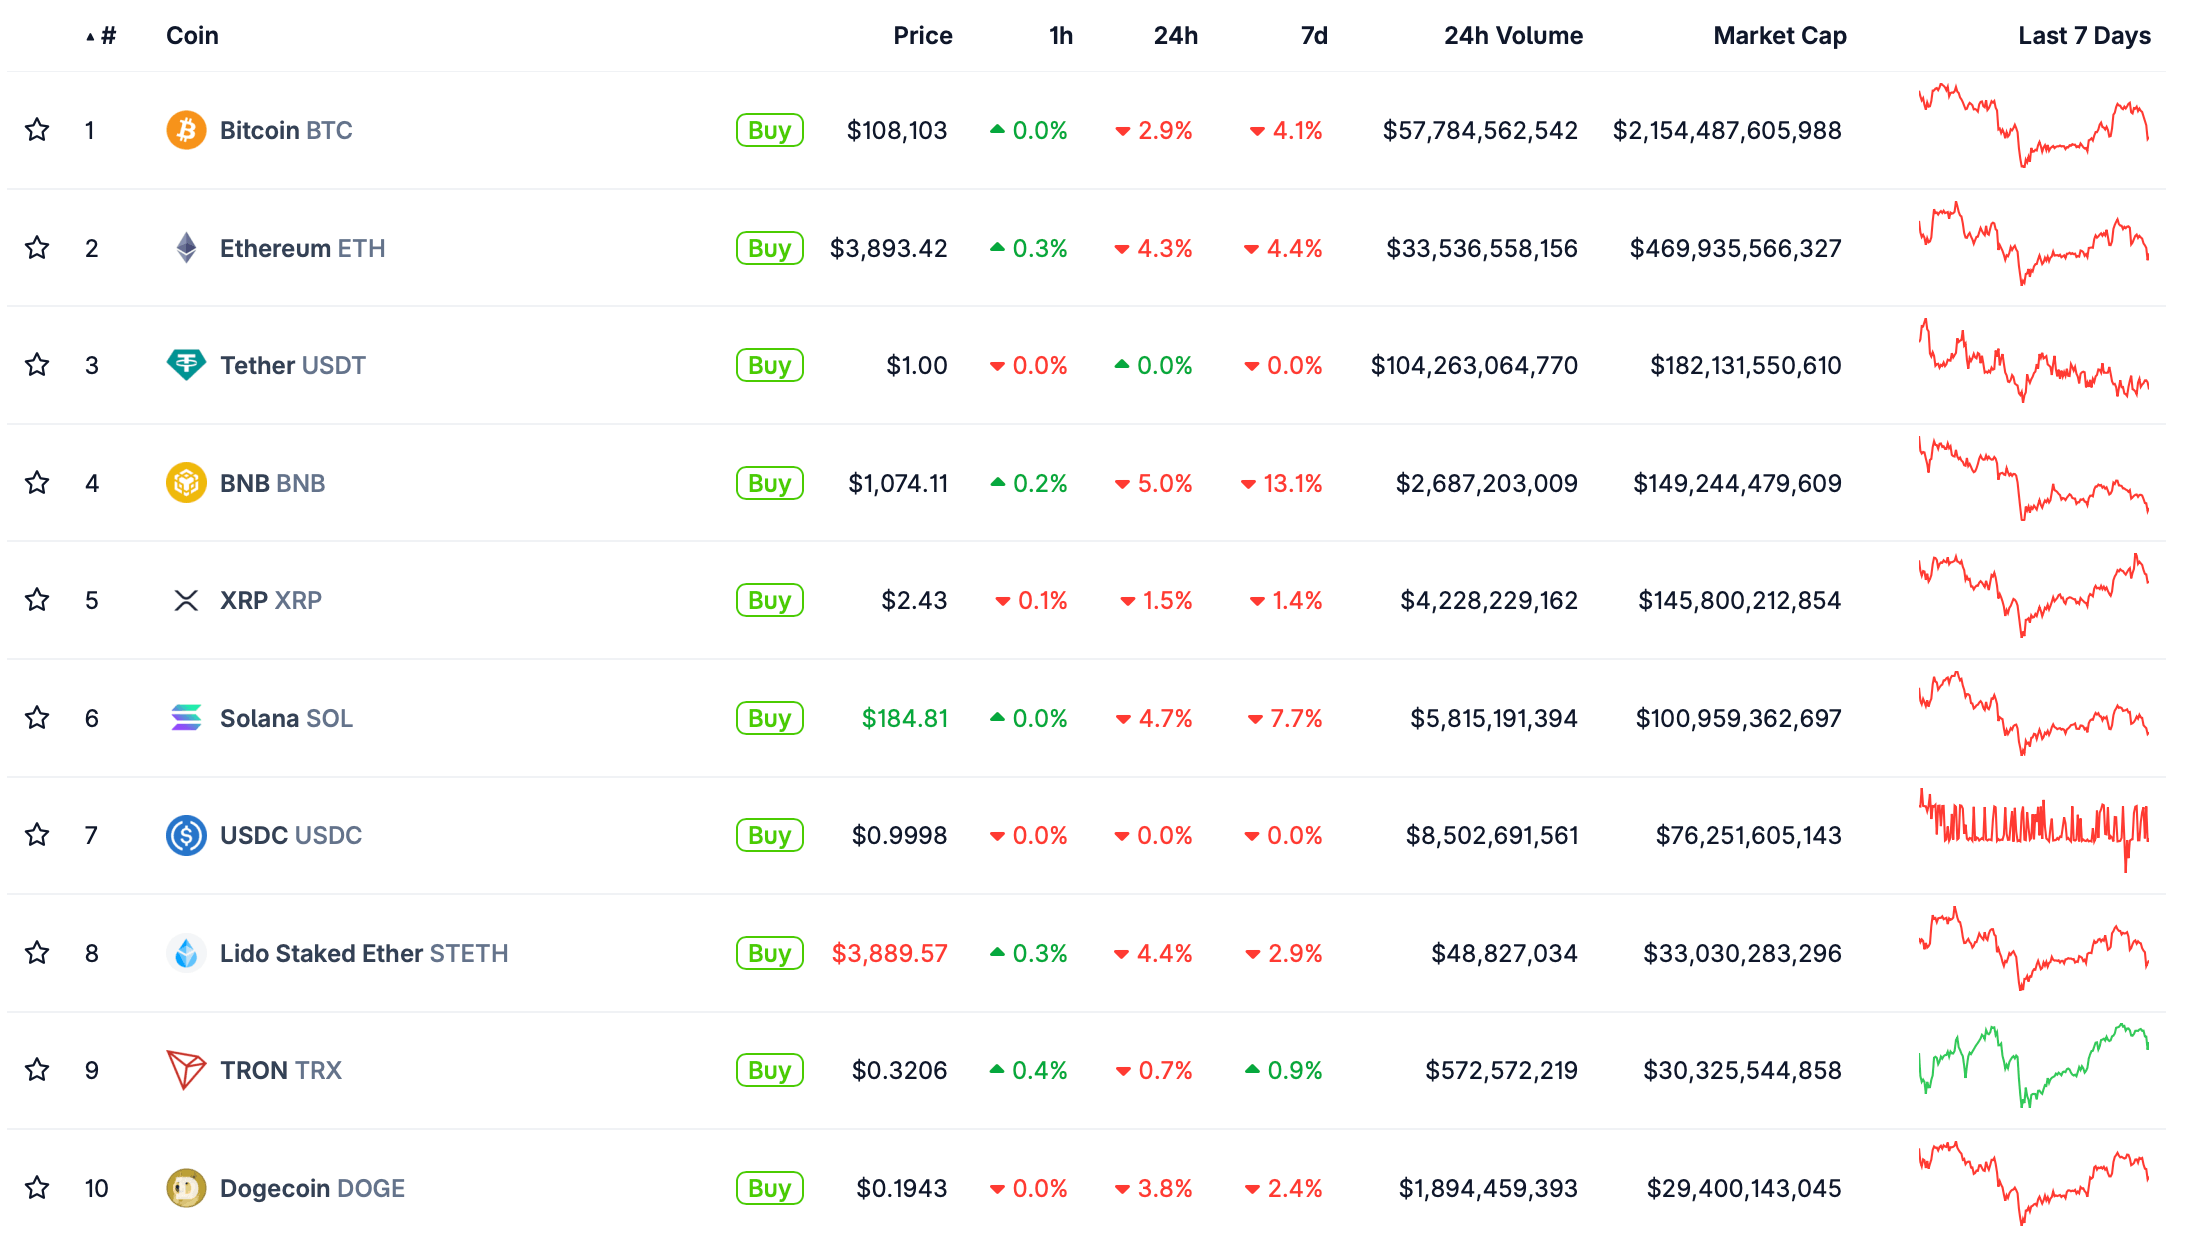
Task: Click the BNB coin logo icon
Action: click(x=186, y=483)
